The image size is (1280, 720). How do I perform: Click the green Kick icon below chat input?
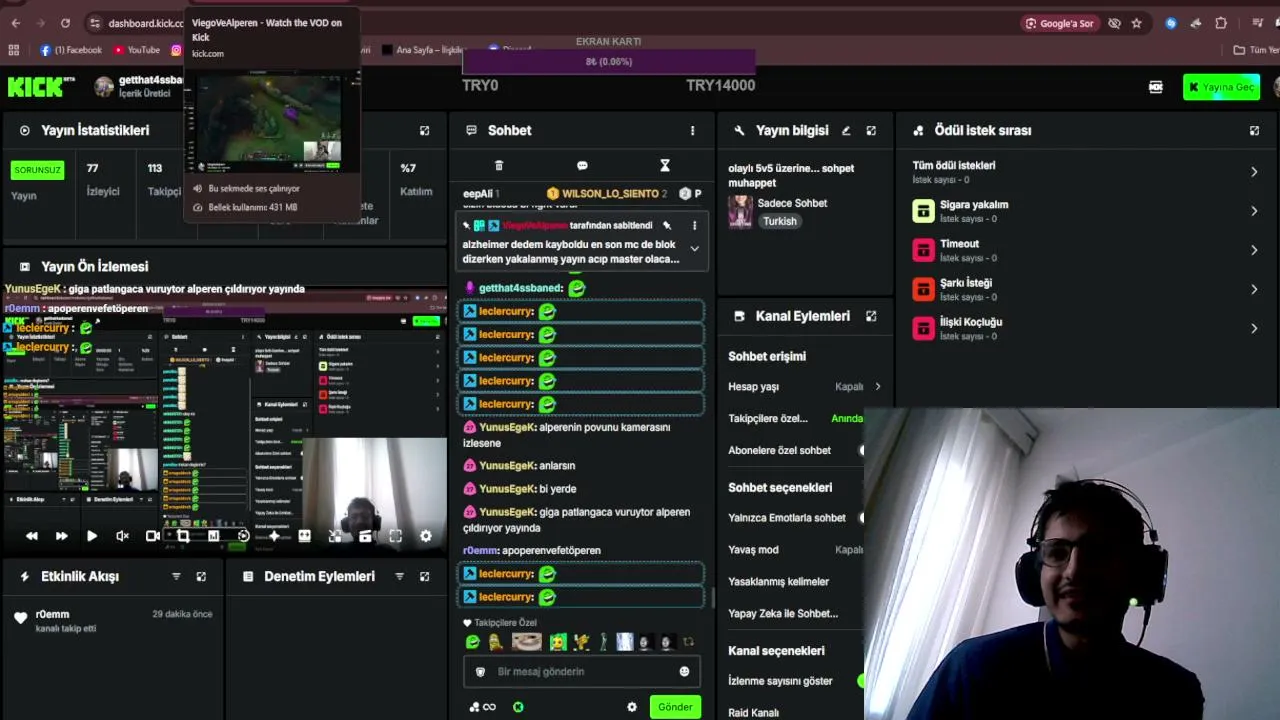pos(518,707)
